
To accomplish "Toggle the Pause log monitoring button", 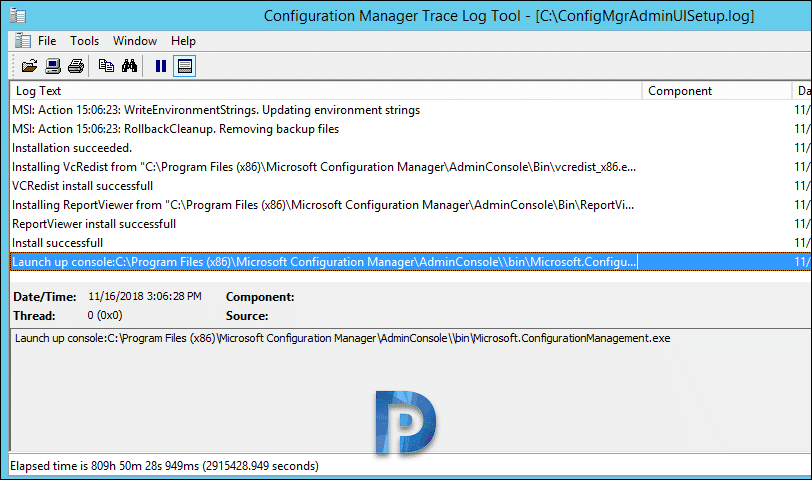I will tap(161, 66).
